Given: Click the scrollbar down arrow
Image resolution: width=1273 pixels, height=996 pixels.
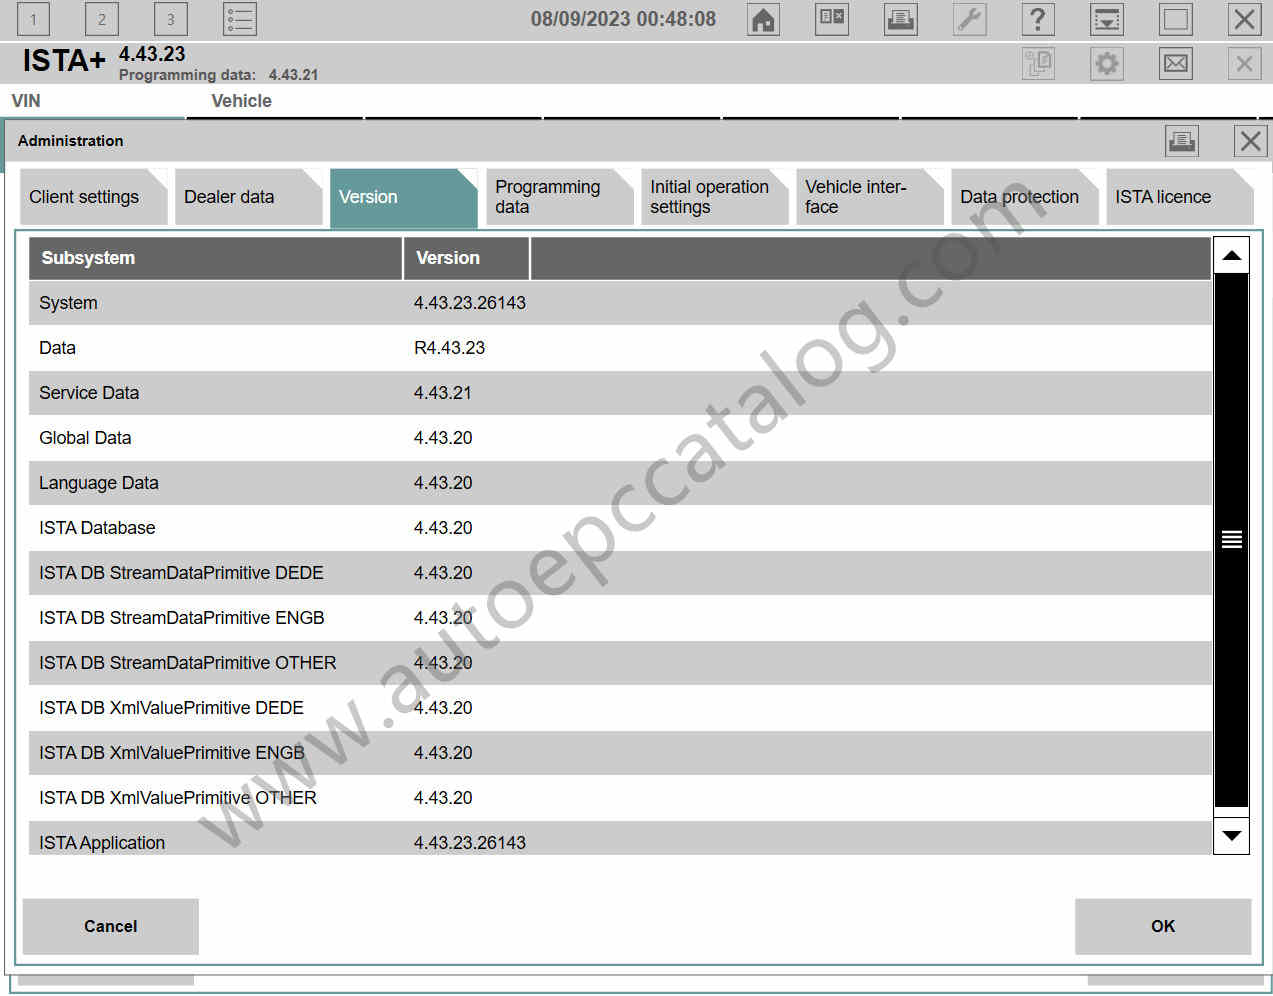Looking at the screenshot, I should click(x=1232, y=835).
